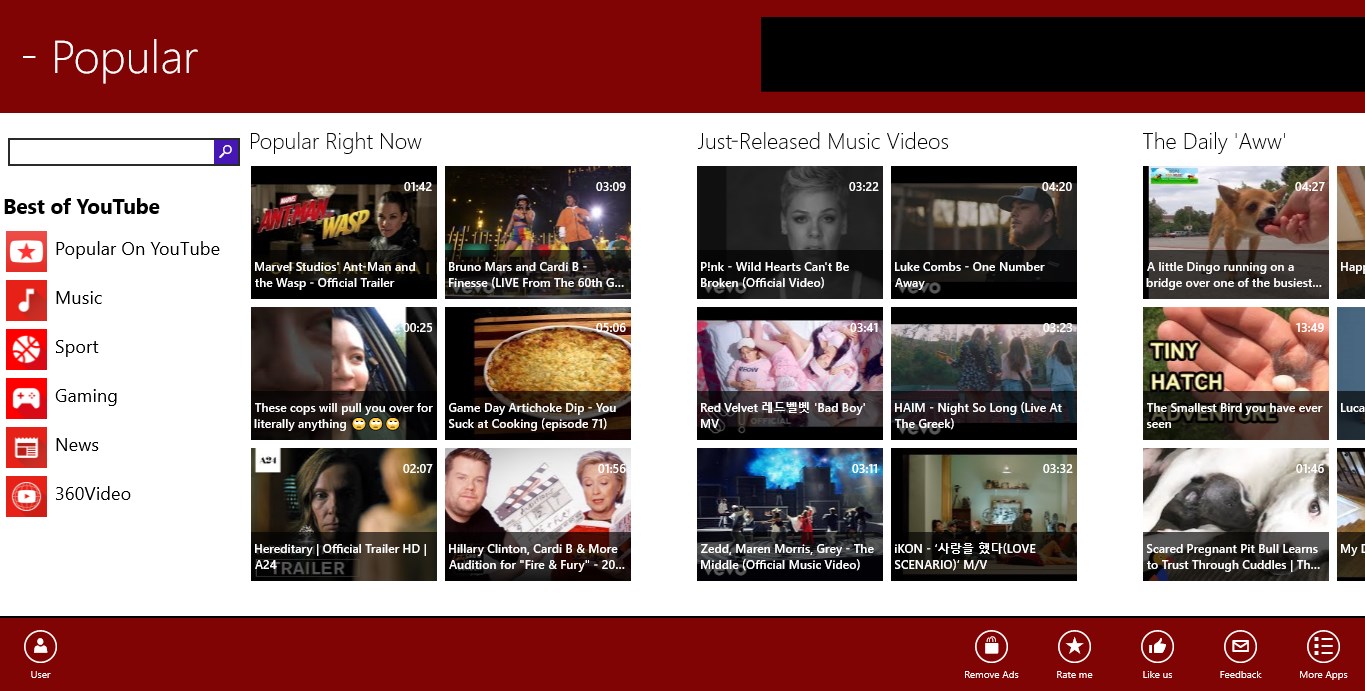1365x691 pixels.
Task: Play Scared Pregnant Pit Bull video
Action: pyautogui.click(x=1236, y=514)
